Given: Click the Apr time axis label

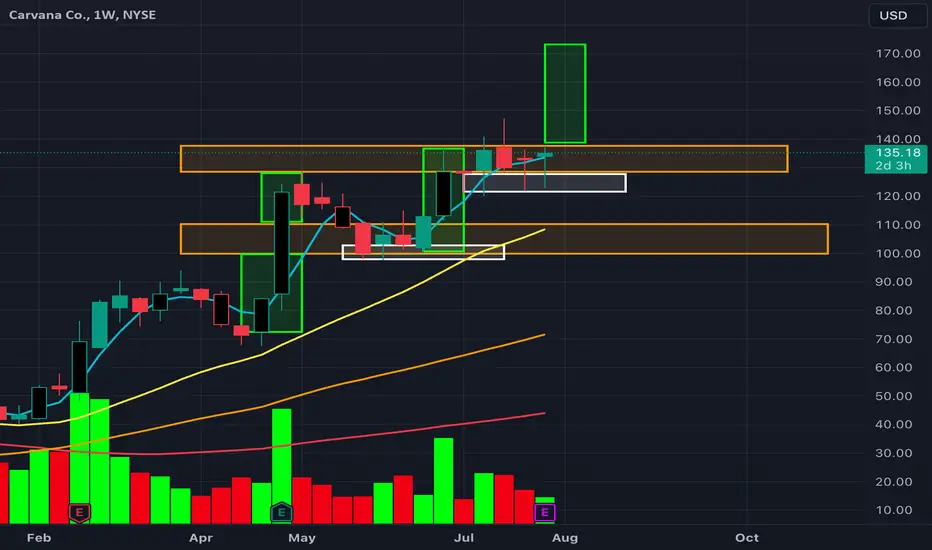Looking at the screenshot, I should point(200,538).
